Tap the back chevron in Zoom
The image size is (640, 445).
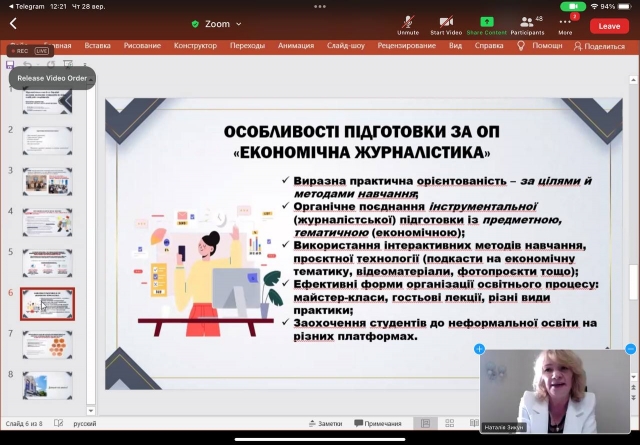tap(13, 24)
